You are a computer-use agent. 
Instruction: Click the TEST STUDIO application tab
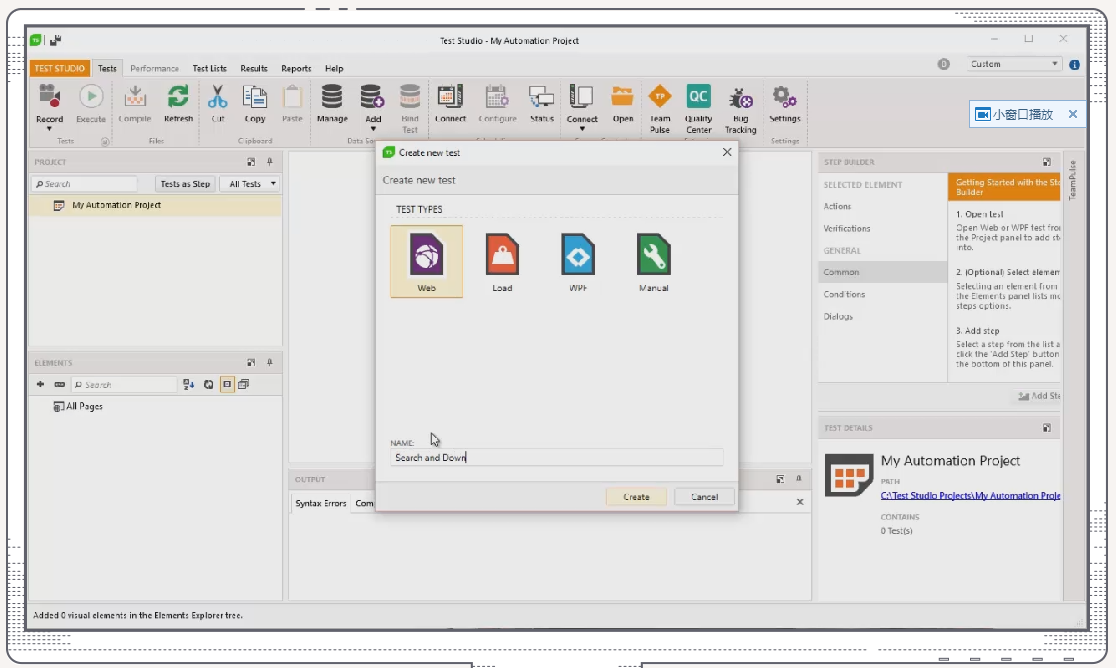tap(60, 68)
